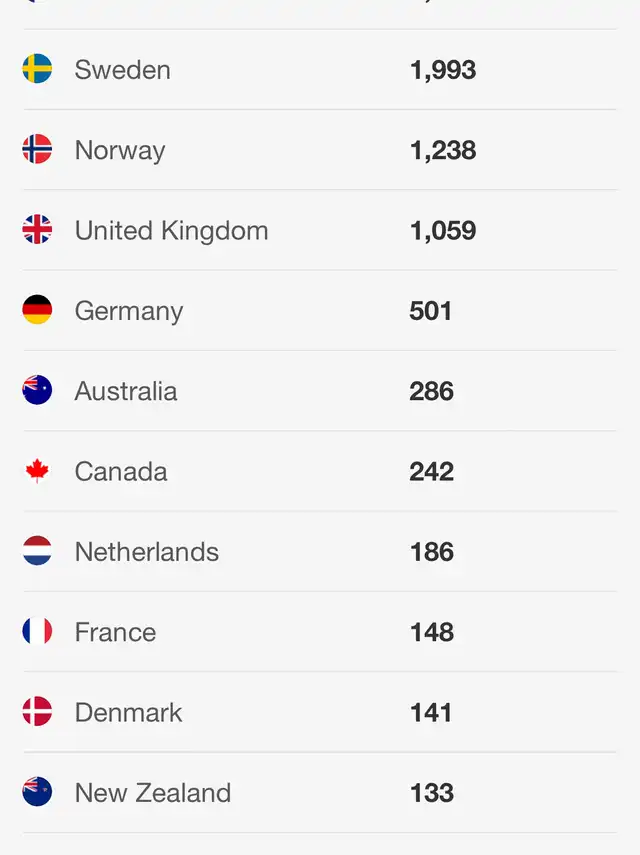Select the Netherlands country name
Image resolution: width=640 pixels, height=855 pixels.
[147, 552]
